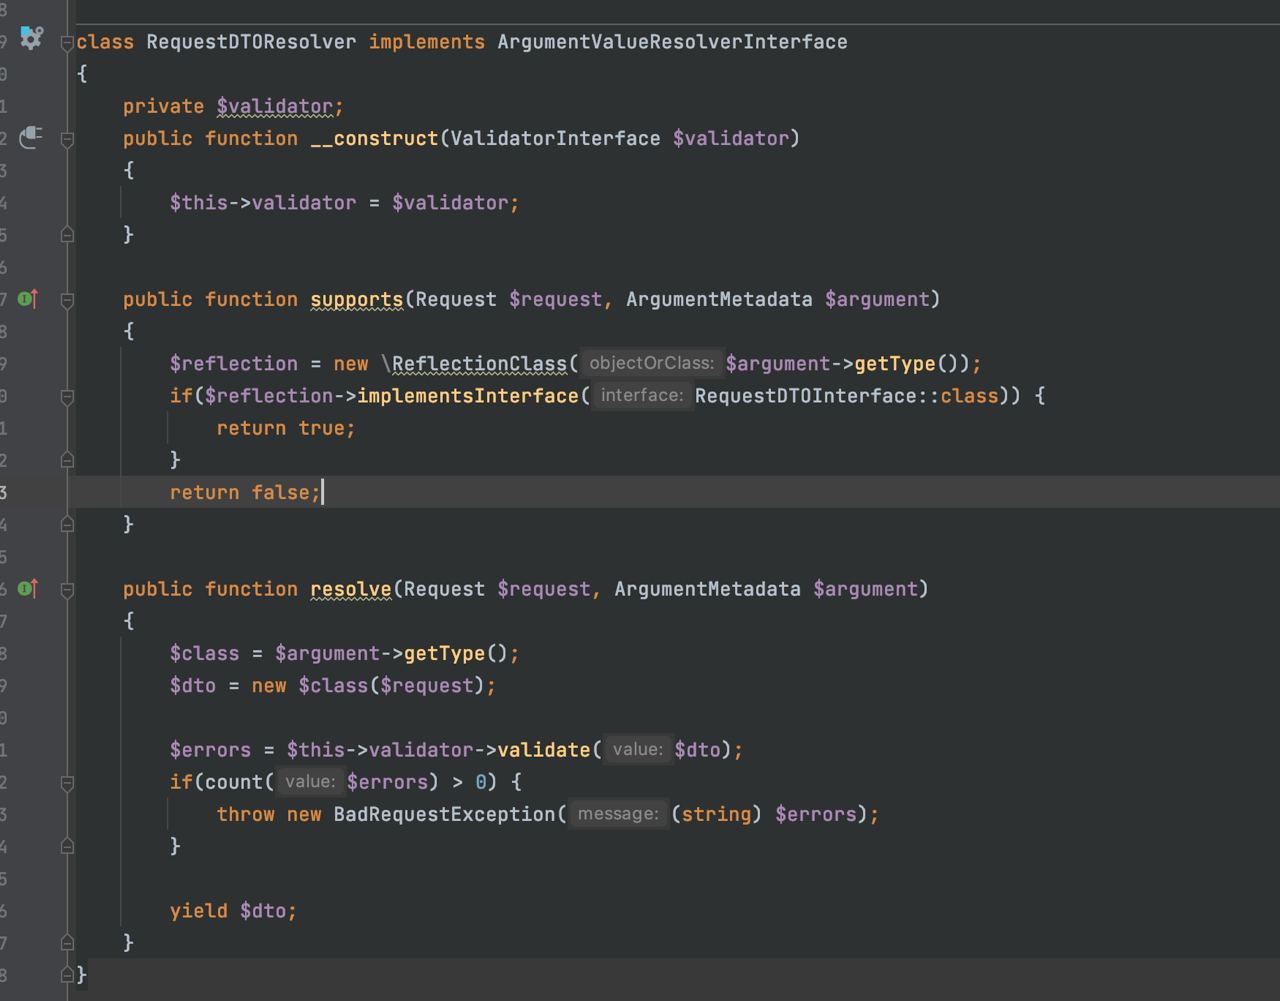Click fold end marker after throw statement block
1280x1001 pixels.
click(x=67, y=845)
